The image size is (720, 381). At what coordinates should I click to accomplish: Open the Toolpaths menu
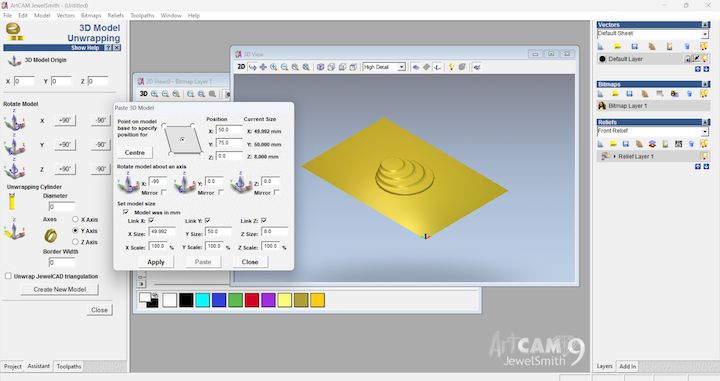(142, 15)
